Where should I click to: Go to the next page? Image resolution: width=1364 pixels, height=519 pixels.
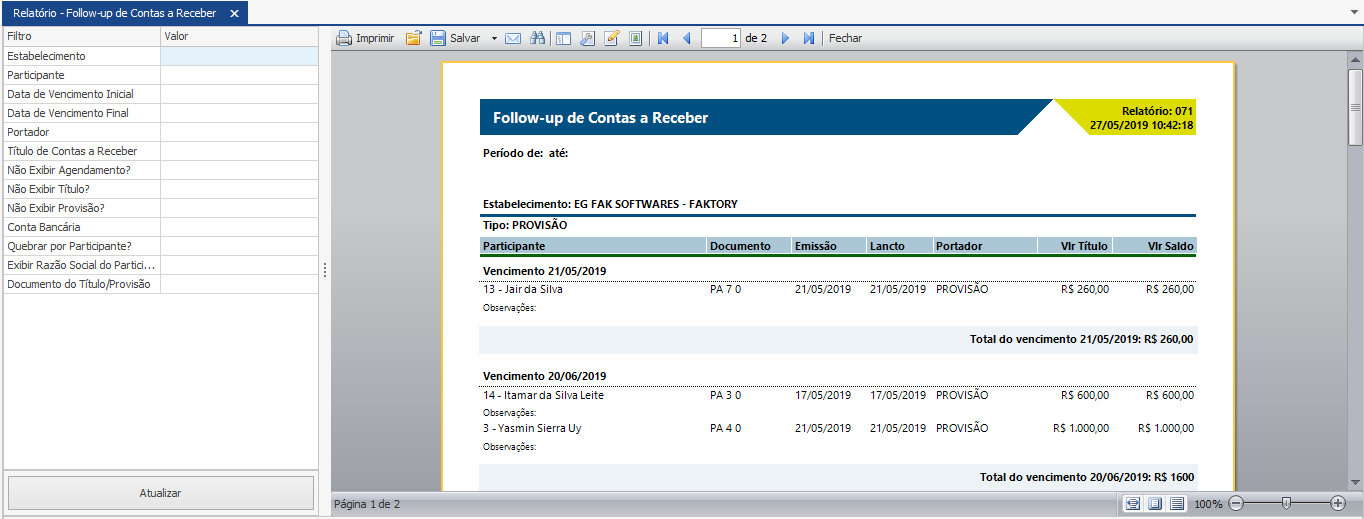[x=785, y=38]
